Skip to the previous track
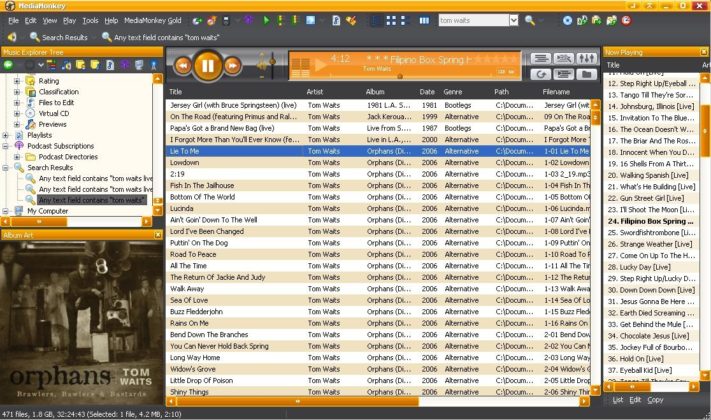The height and width of the screenshot is (420, 711). point(182,66)
